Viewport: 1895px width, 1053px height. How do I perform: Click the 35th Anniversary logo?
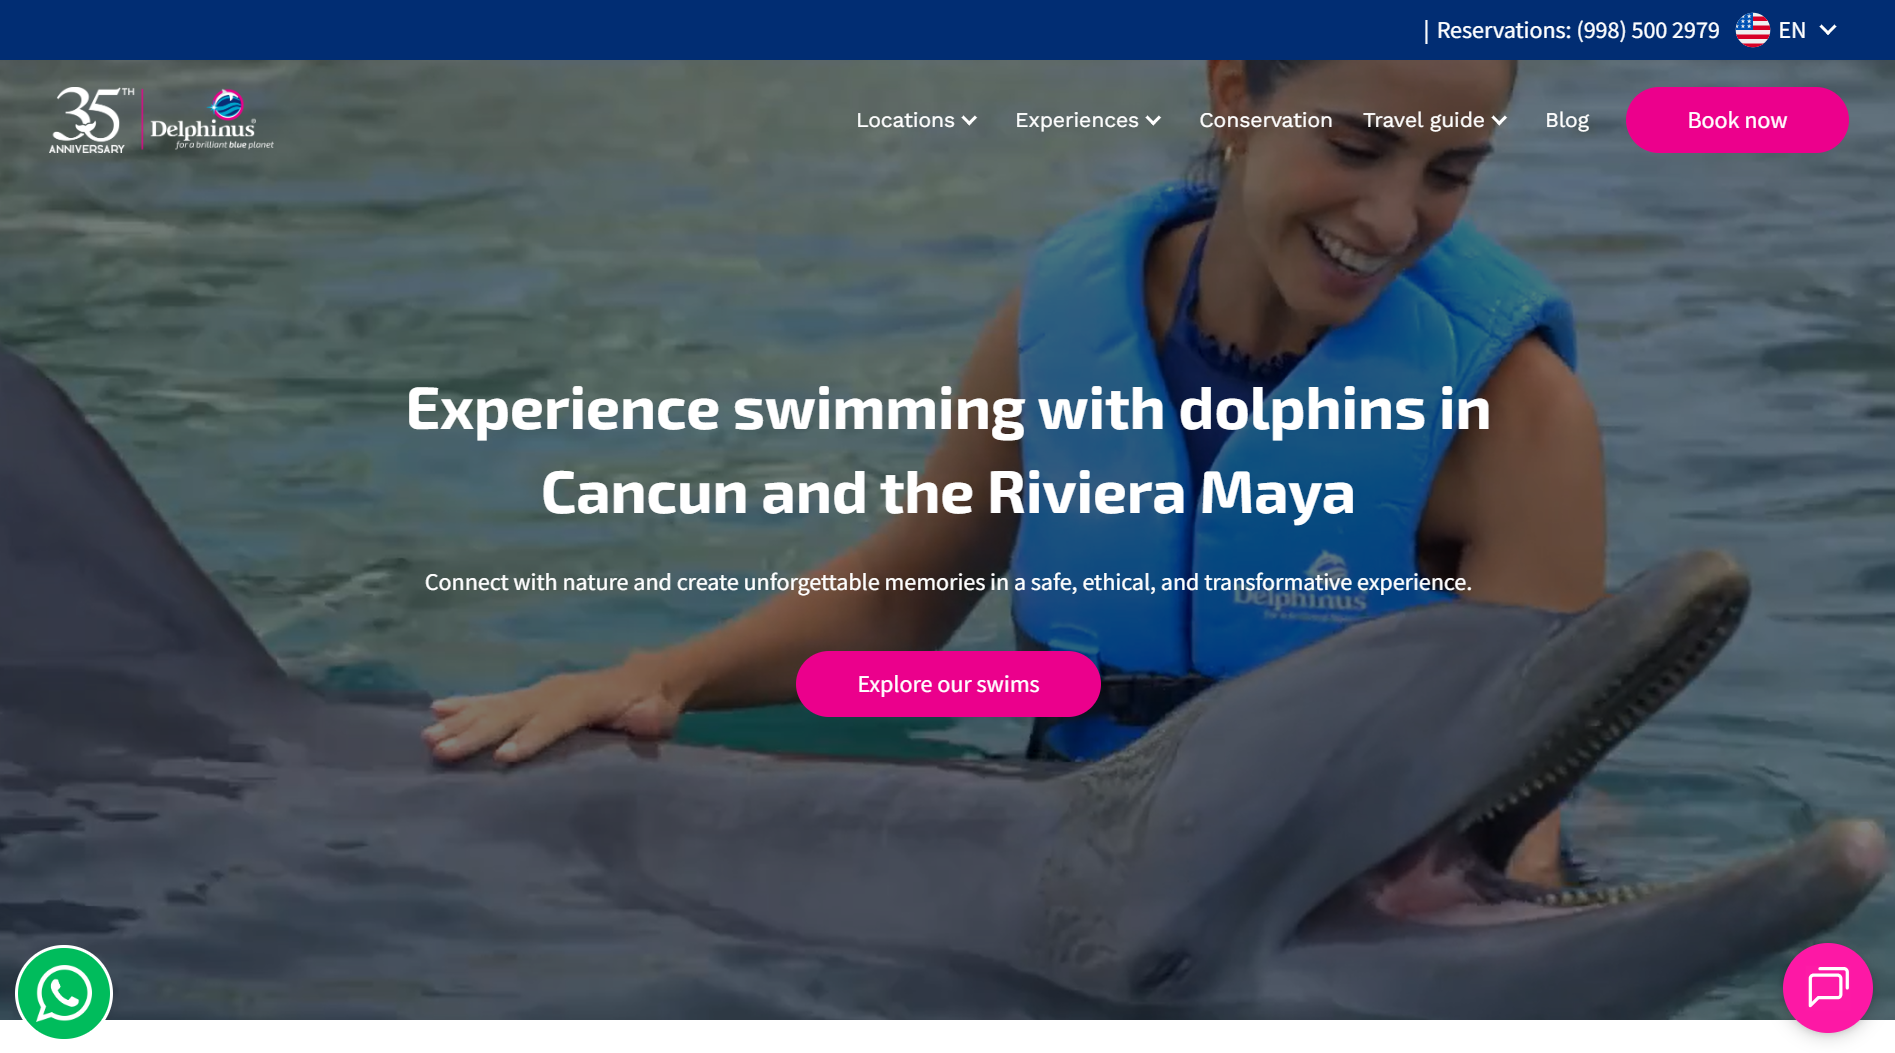click(x=90, y=120)
